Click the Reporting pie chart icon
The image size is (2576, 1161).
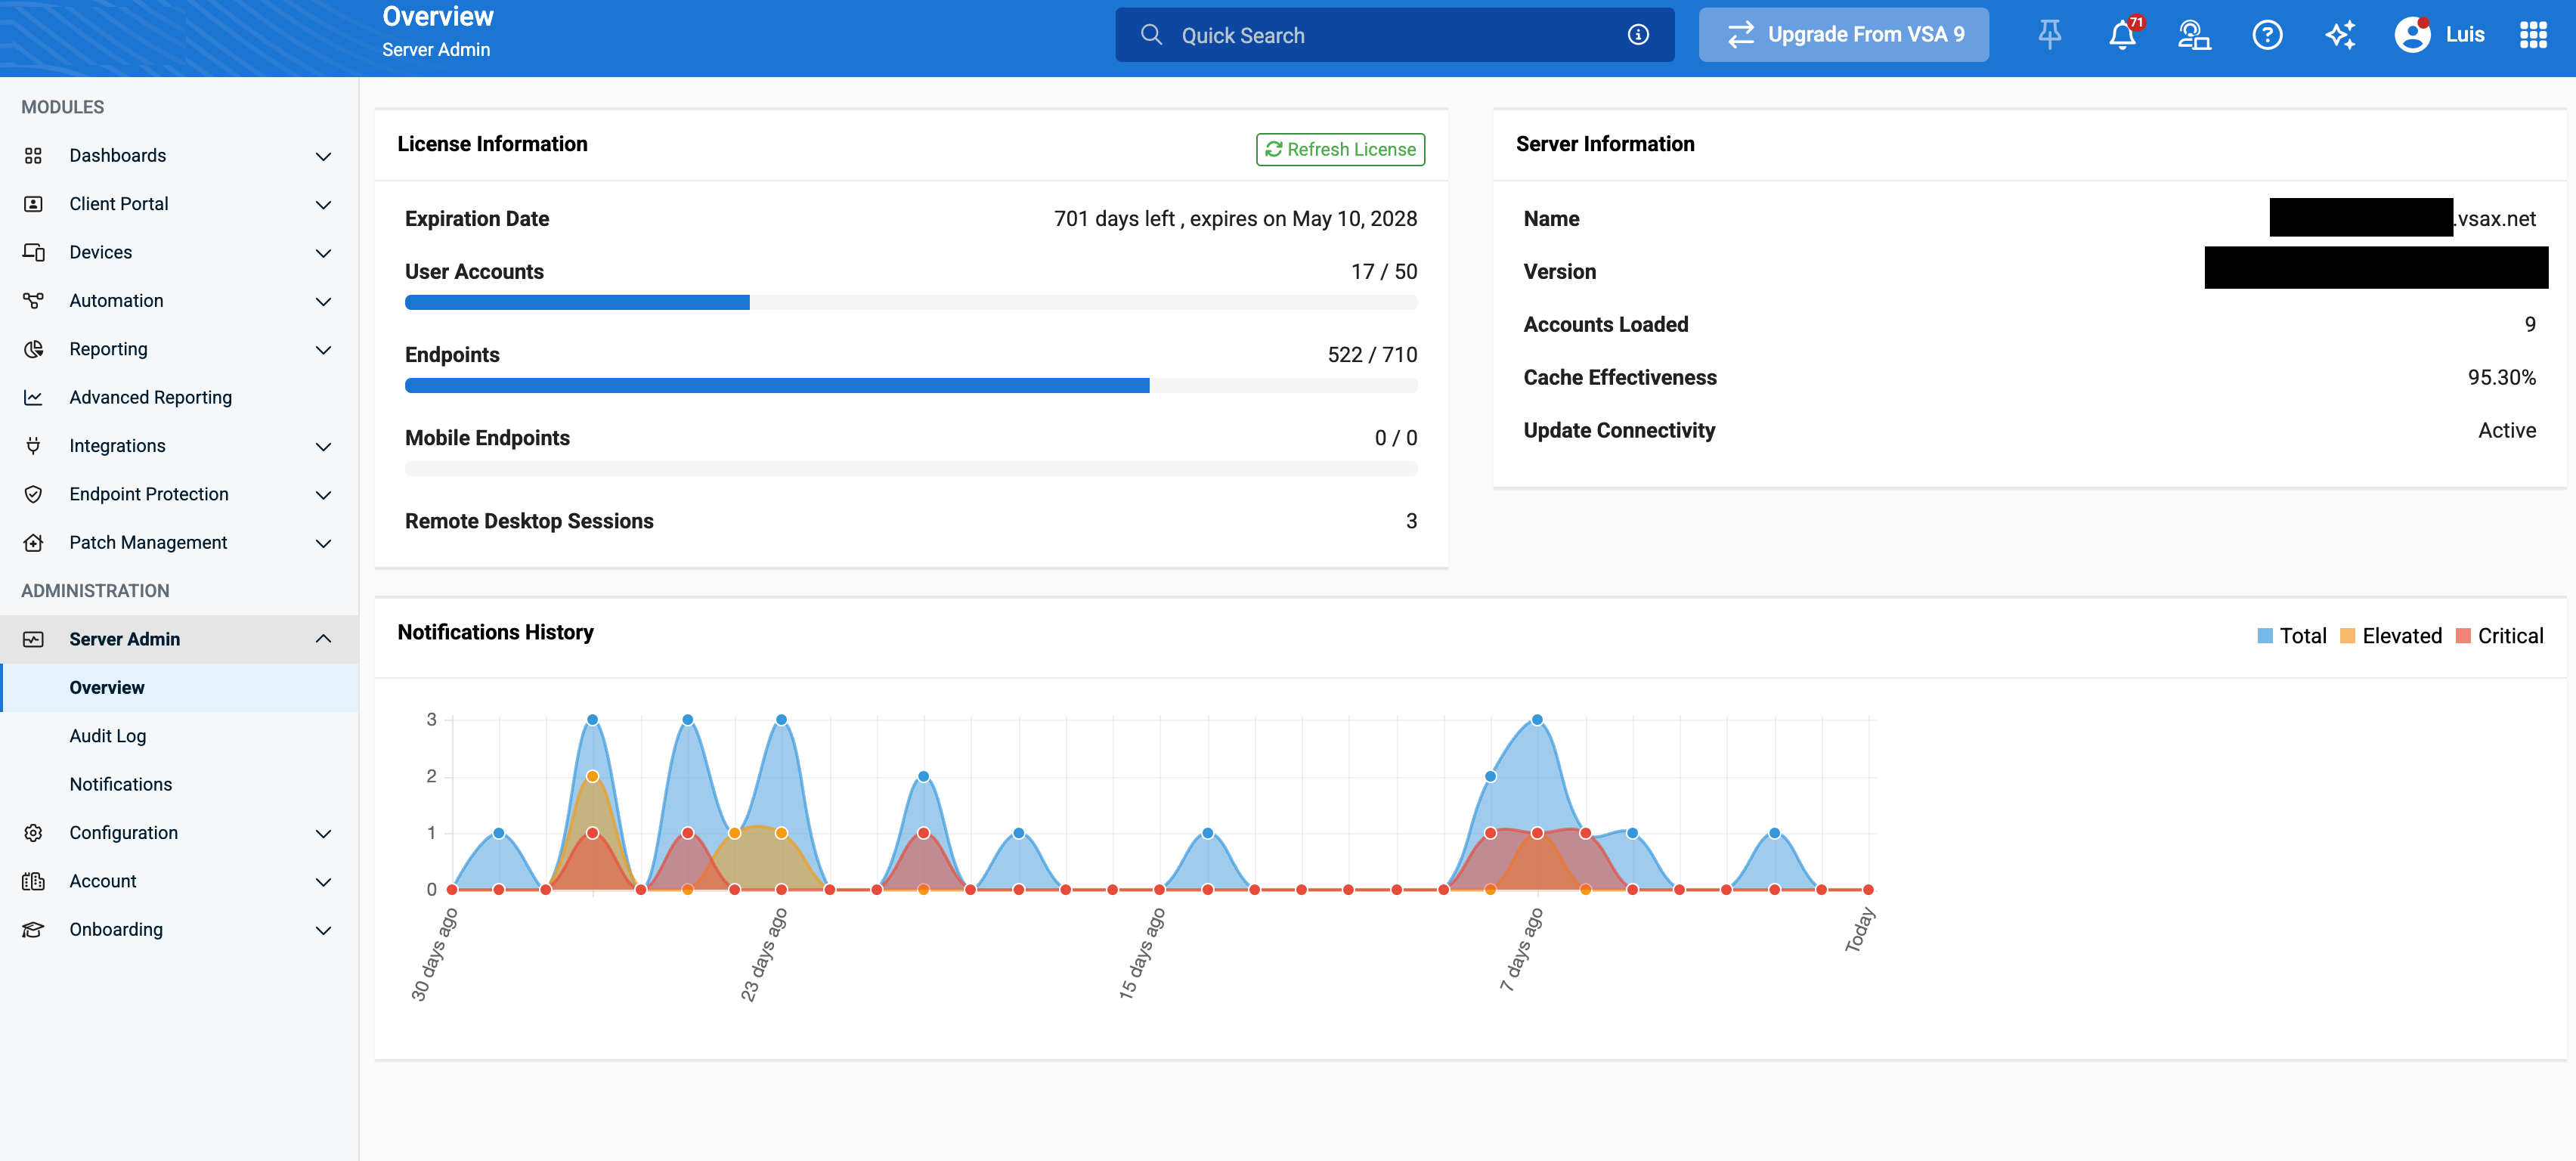tap(33, 349)
